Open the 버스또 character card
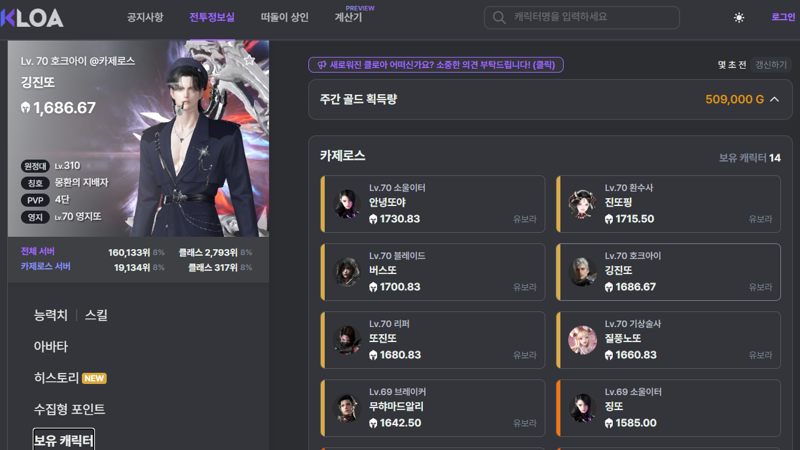The image size is (800, 450). pos(433,272)
